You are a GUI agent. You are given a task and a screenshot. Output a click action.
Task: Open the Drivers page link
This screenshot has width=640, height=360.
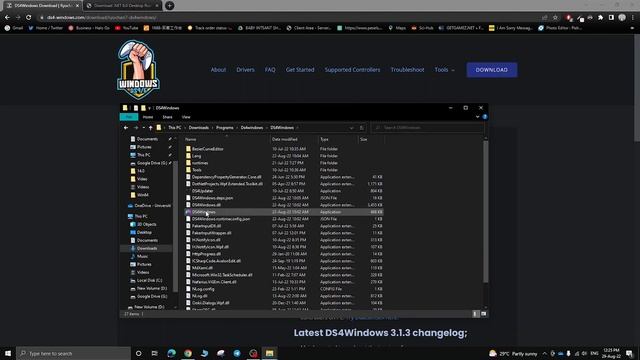[x=245, y=70]
